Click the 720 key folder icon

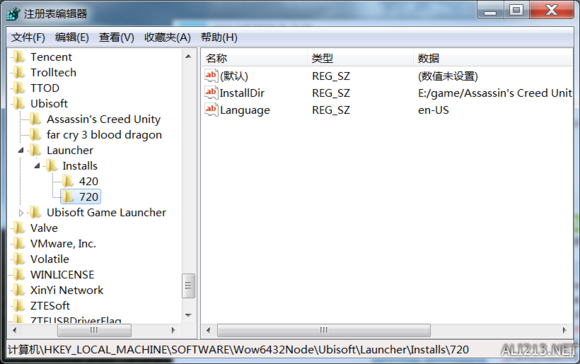pos(67,197)
